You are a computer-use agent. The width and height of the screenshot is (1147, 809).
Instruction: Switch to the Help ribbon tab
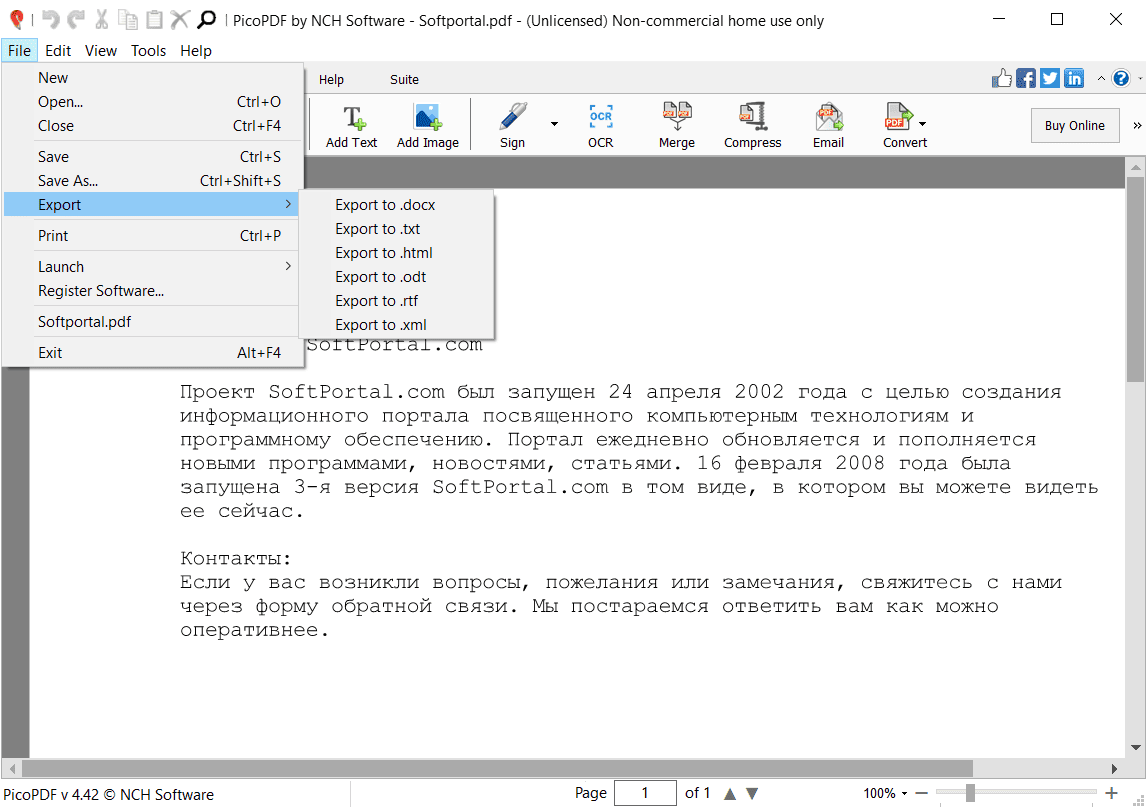coord(331,79)
